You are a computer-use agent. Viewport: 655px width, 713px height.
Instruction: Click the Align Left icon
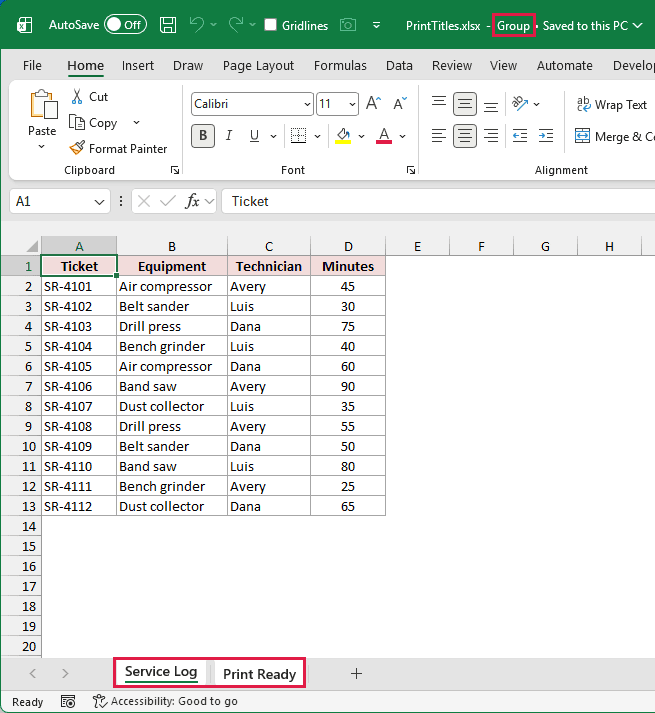point(439,136)
